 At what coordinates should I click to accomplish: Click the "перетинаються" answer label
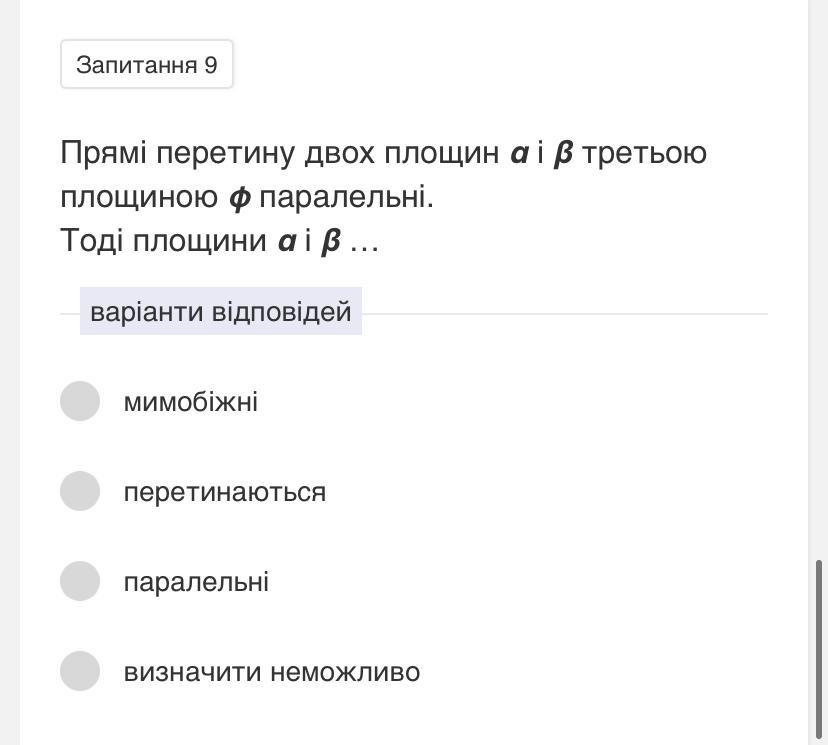tap(224, 492)
